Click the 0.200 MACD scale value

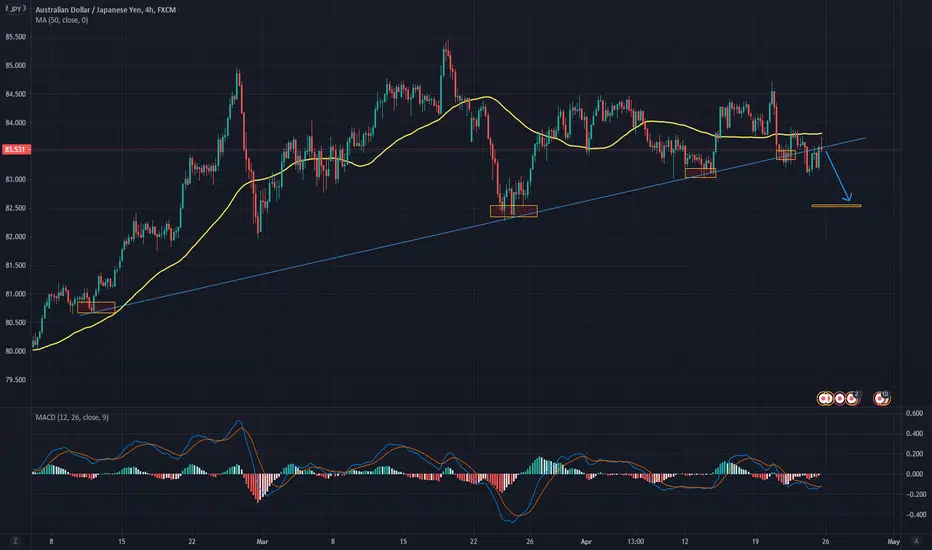(915, 454)
